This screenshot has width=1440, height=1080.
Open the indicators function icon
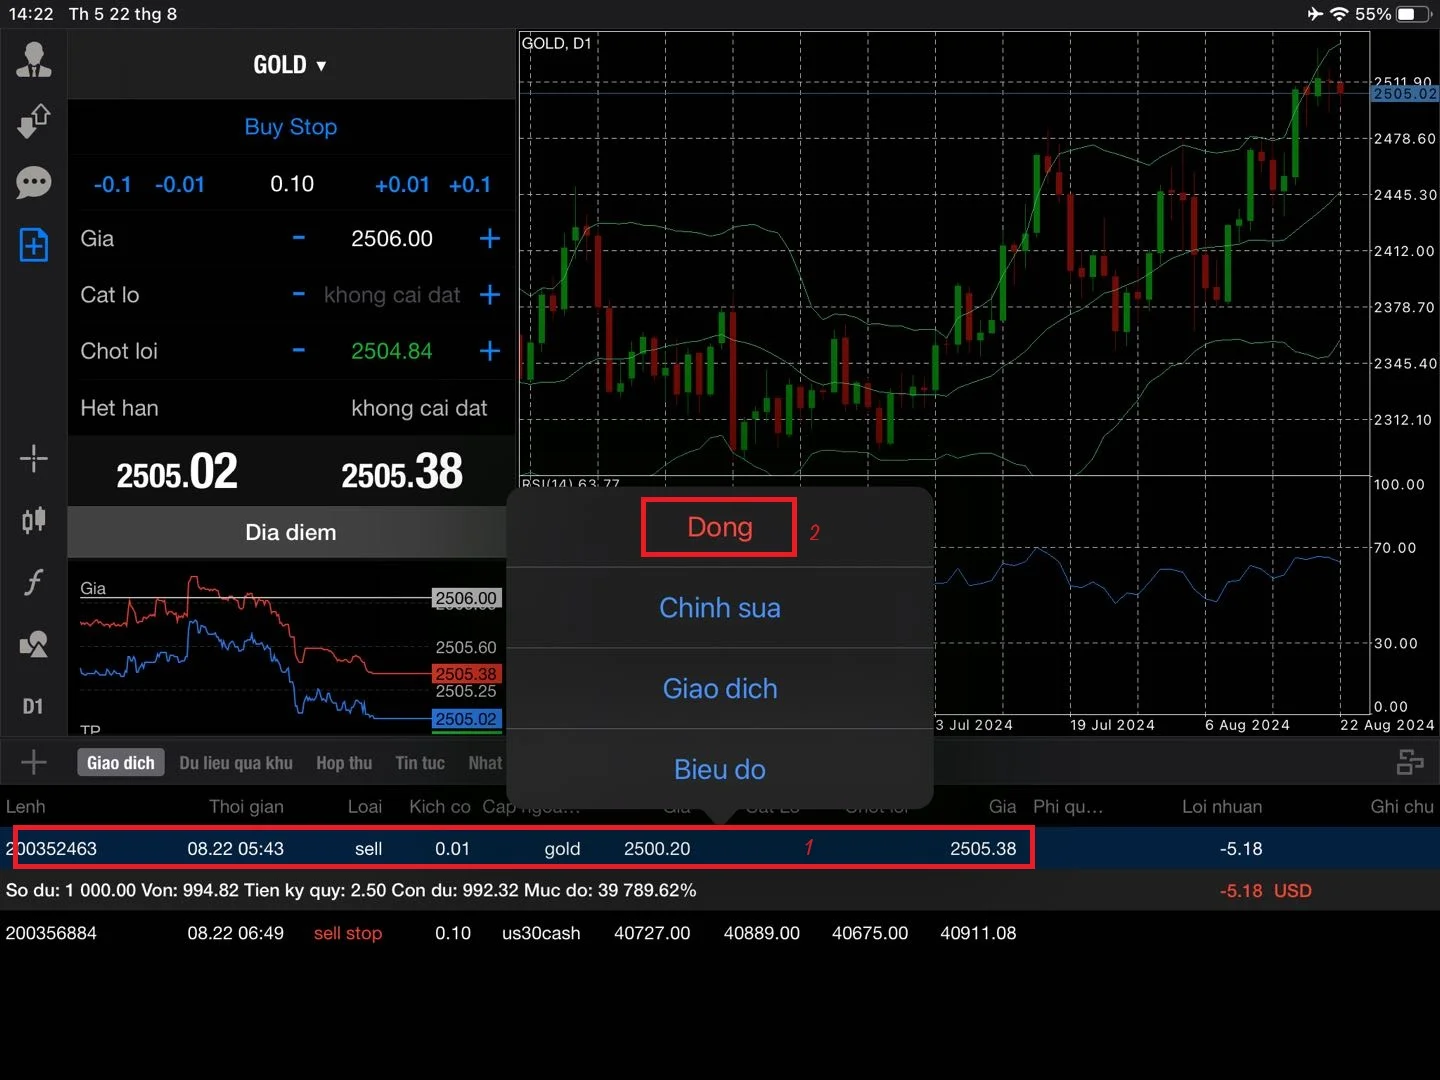coord(34,582)
